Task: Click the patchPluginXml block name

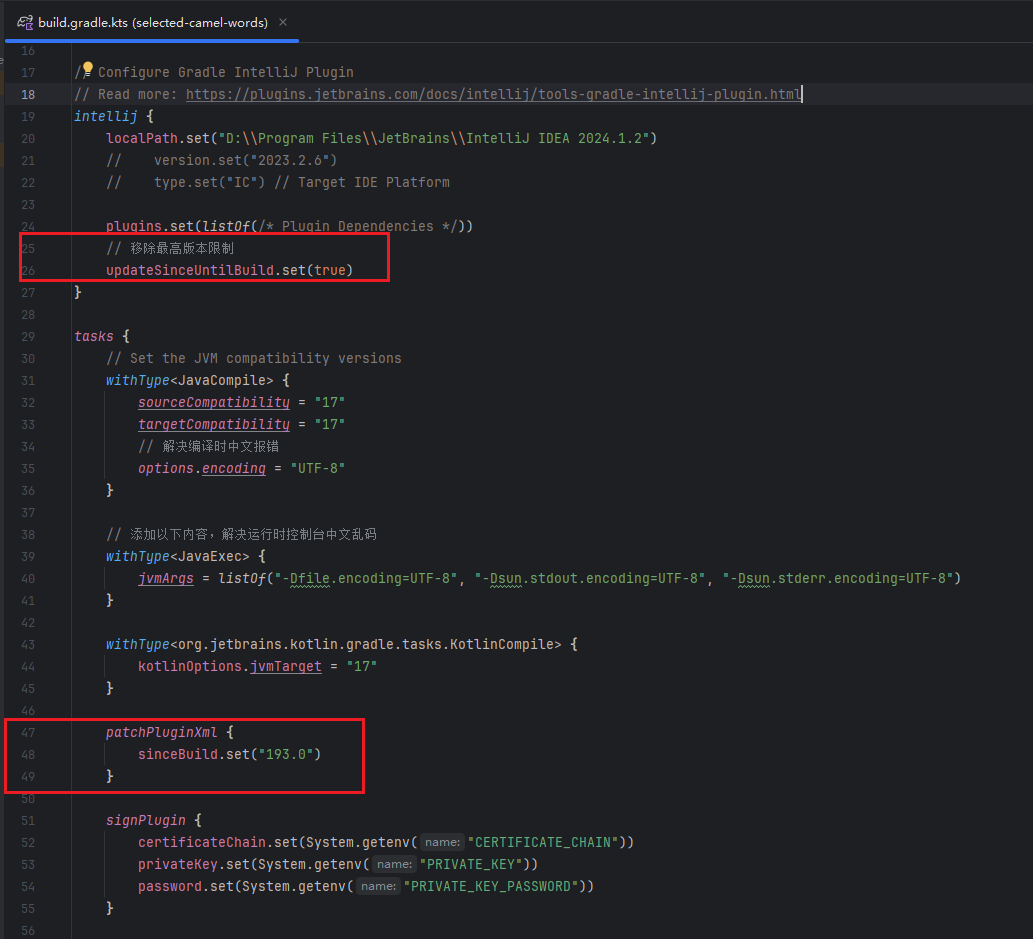Action: [160, 732]
